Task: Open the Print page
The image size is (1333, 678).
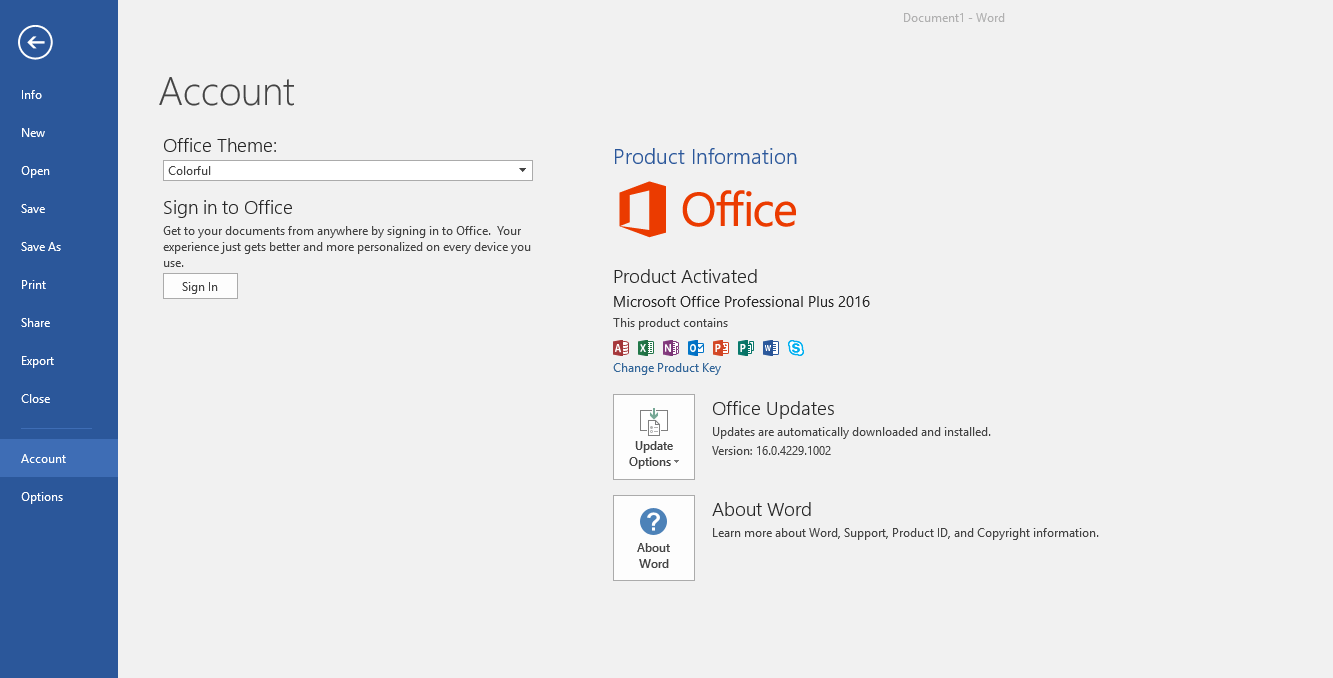Action: pos(59,285)
